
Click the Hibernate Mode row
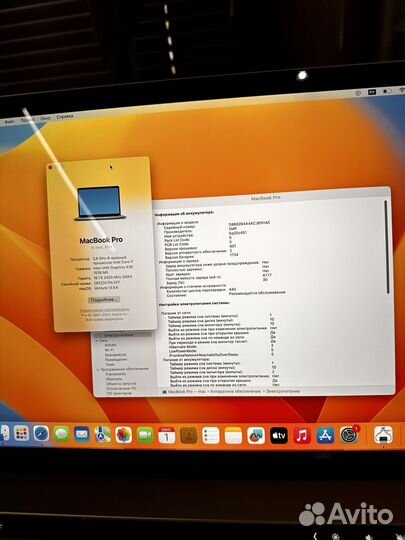220,346
